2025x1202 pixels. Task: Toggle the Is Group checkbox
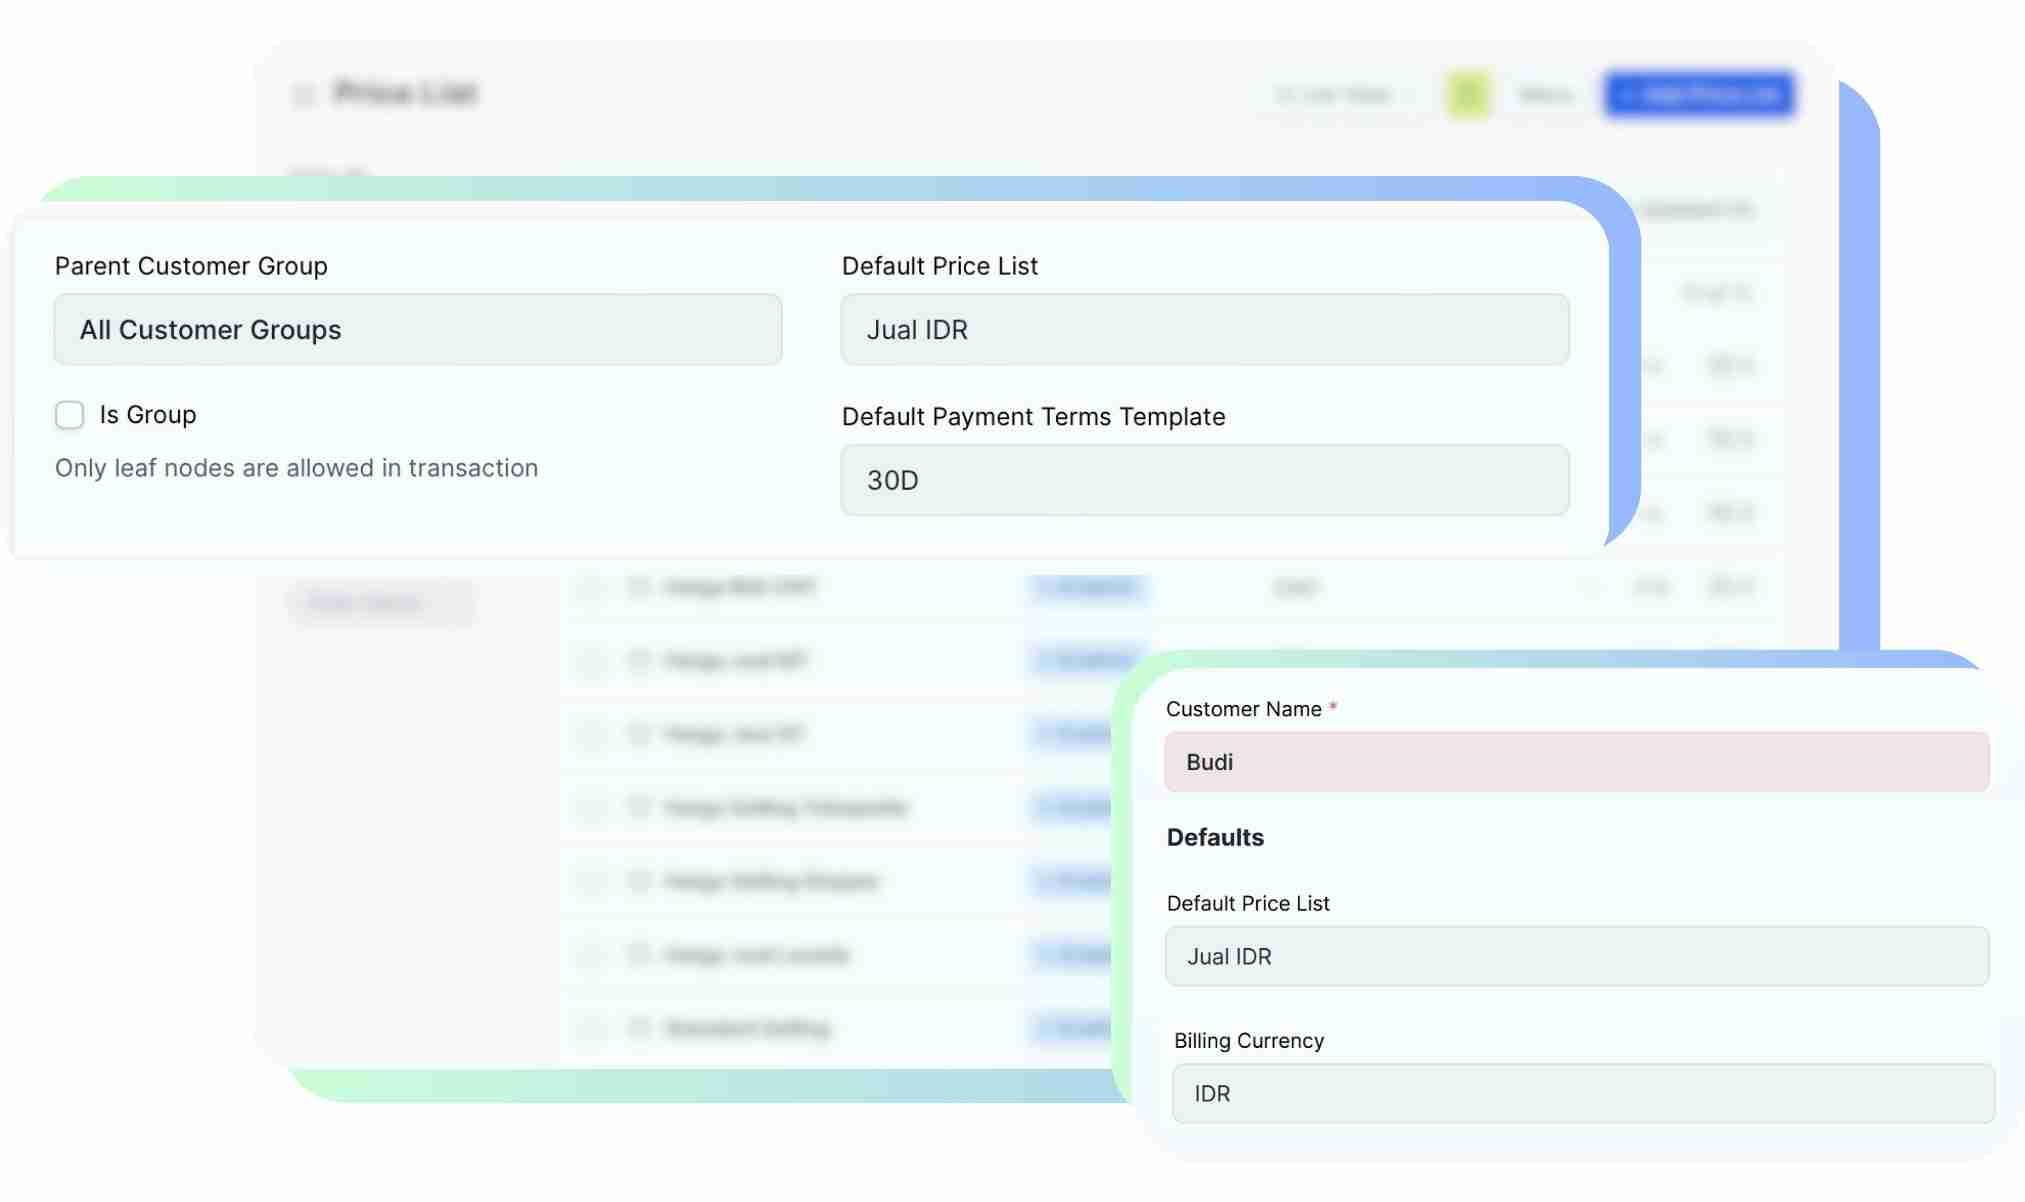[69, 414]
